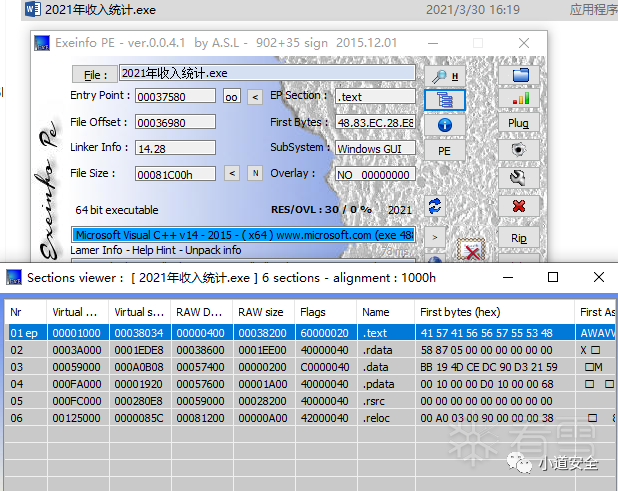Maximize the Sections viewer window
The image size is (618, 491).
click(553, 277)
